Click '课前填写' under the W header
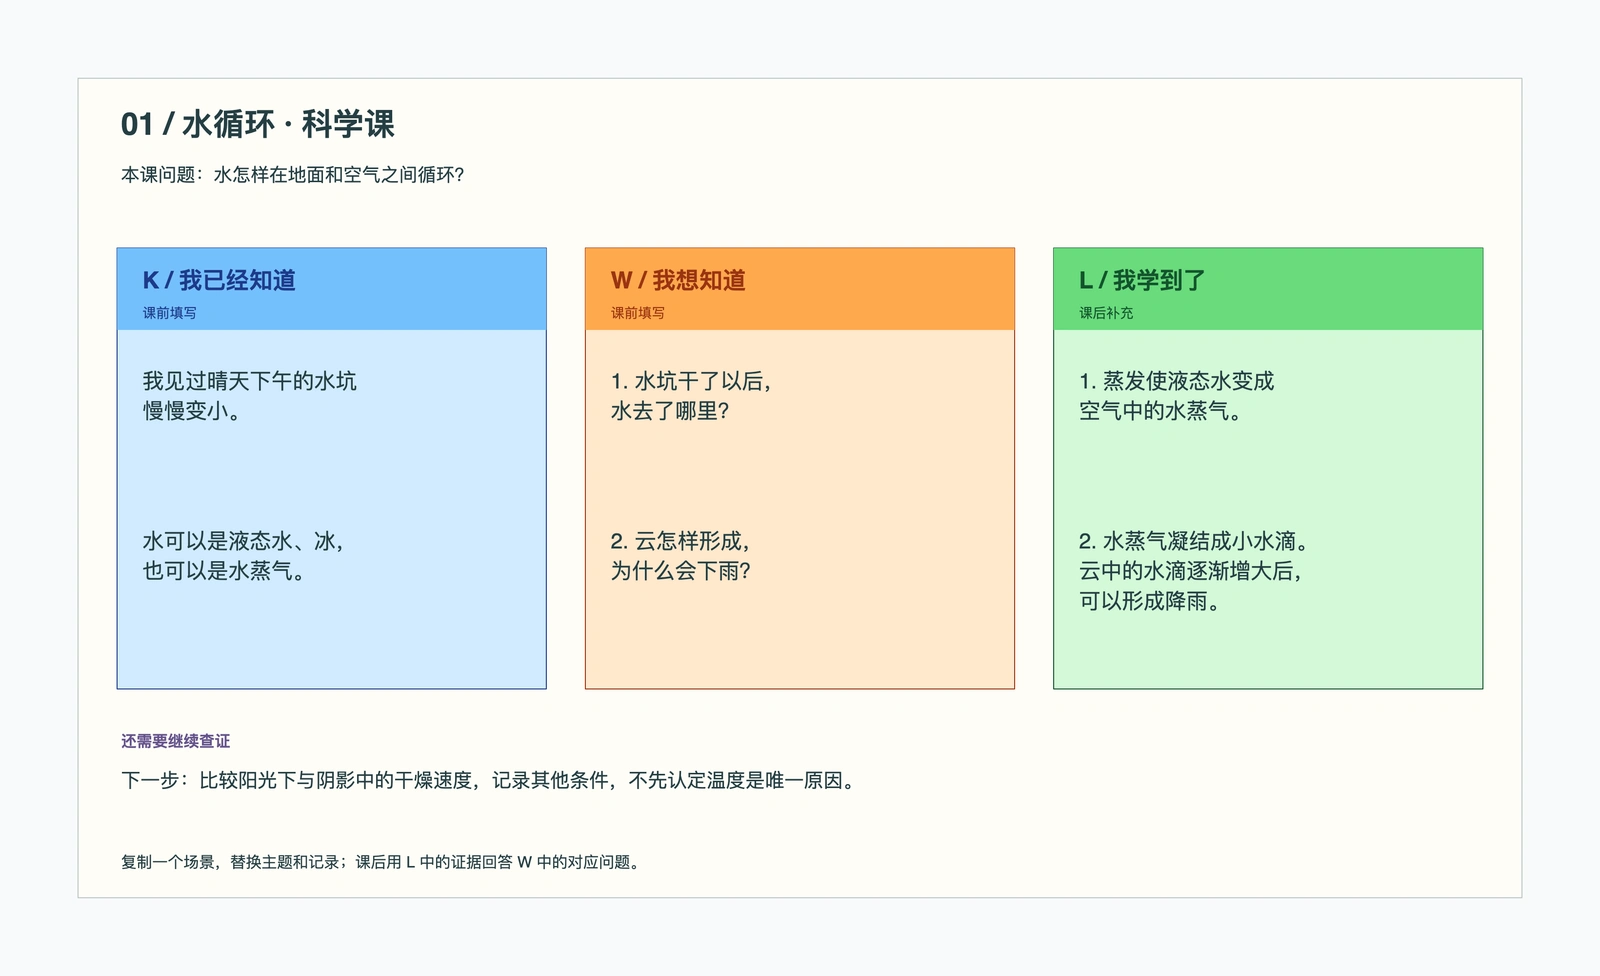1600x976 pixels. coord(638,313)
